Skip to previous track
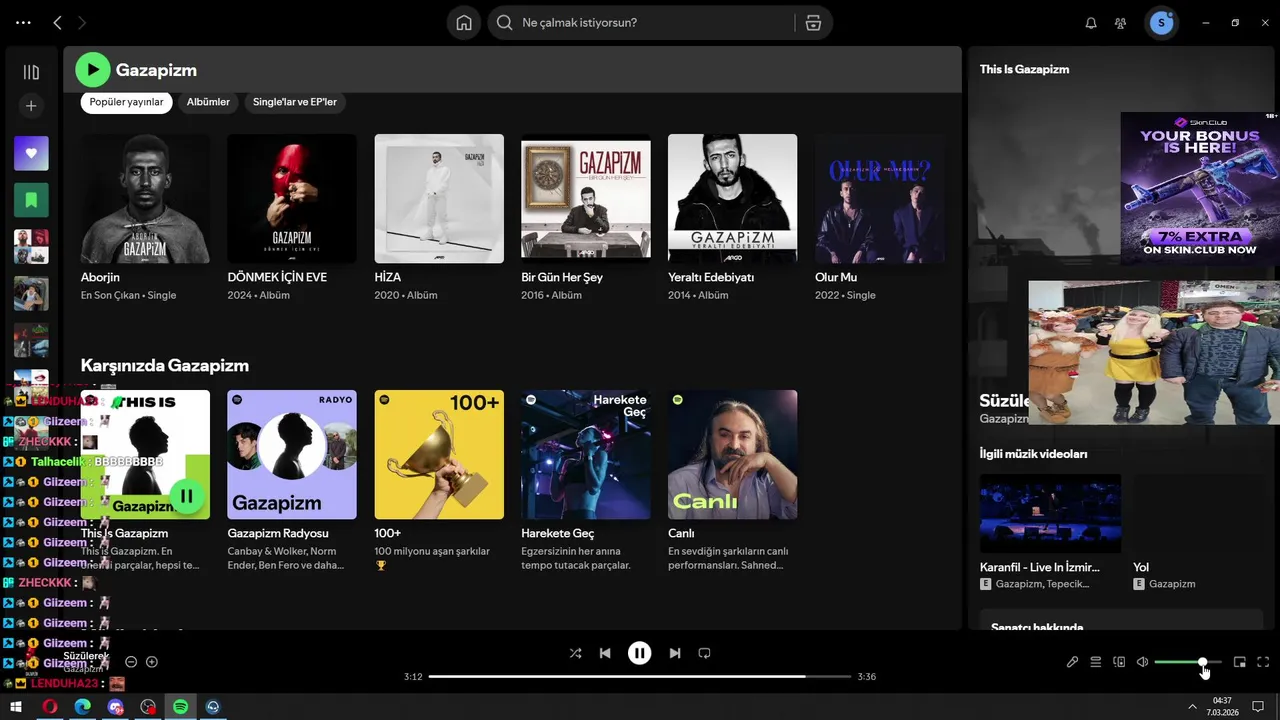The image size is (1280, 720). point(605,653)
